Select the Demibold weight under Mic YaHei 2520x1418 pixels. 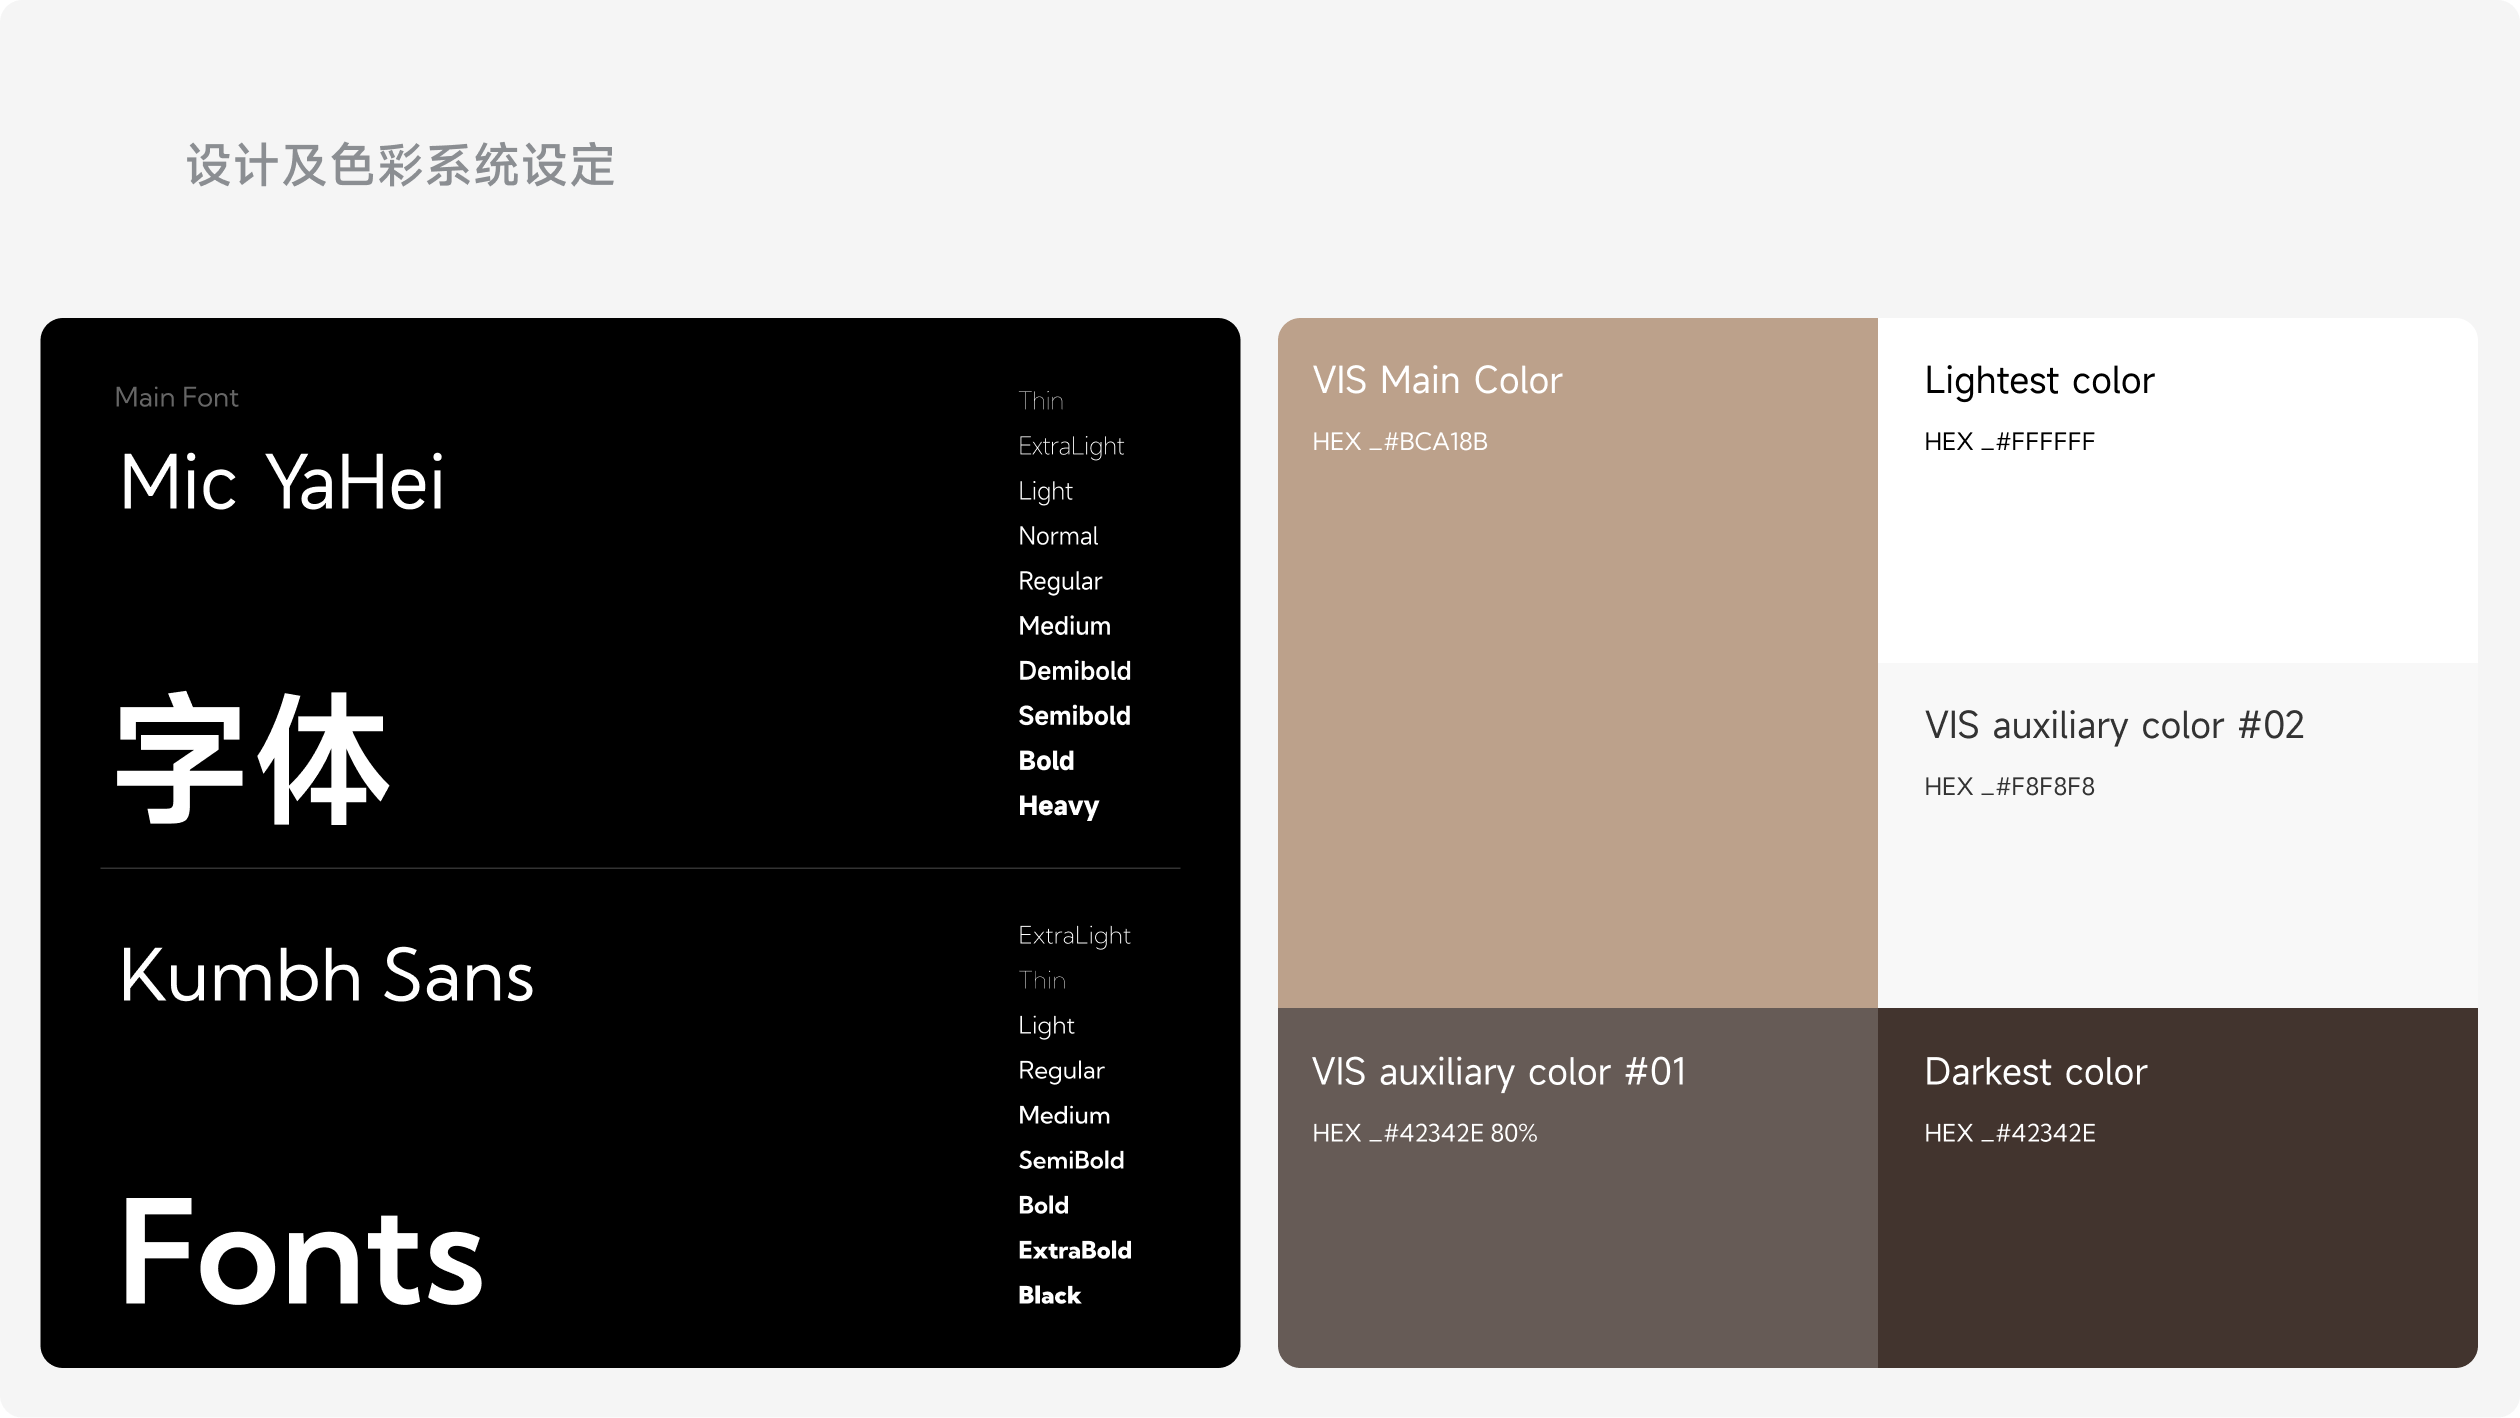1074,671
